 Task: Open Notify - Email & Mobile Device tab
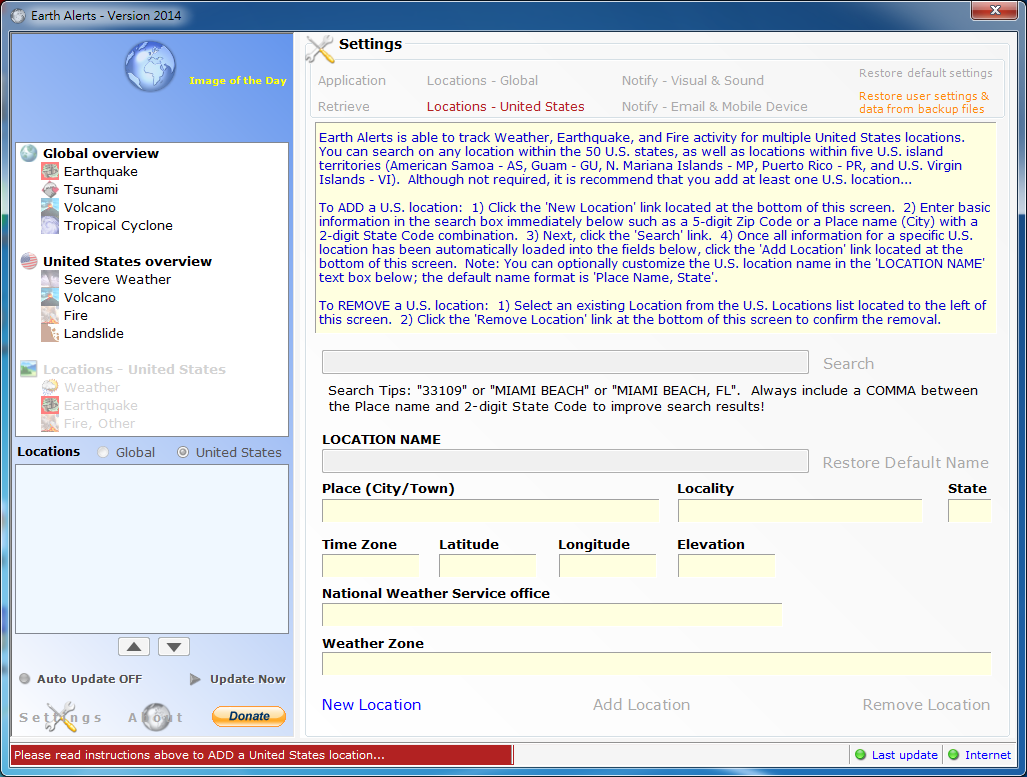pos(715,106)
